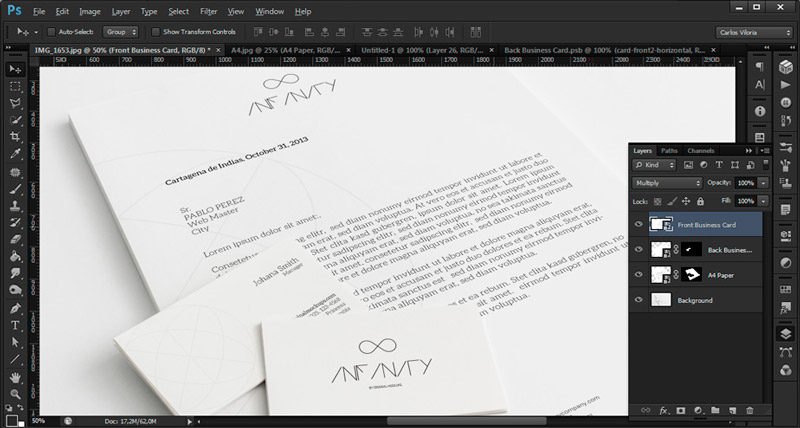This screenshot has width=800, height=428.
Task: Expand the status bar info arrow
Action: pyautogui.click(x=190, y=421)
